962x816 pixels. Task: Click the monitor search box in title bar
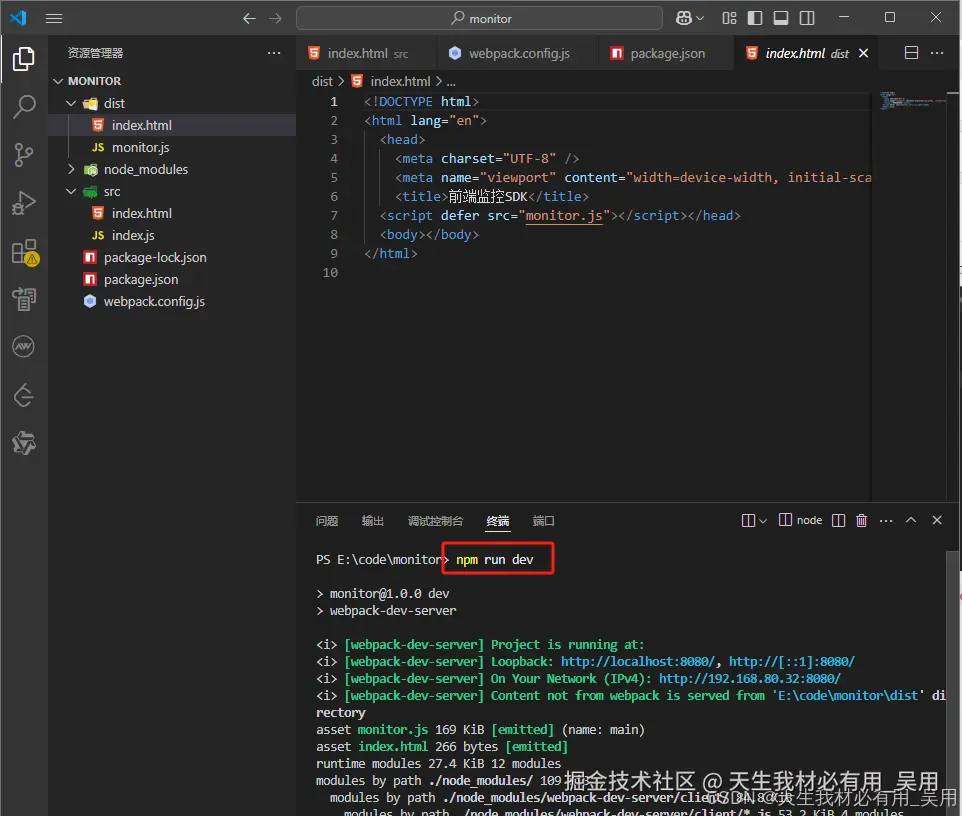coord(479,18)
